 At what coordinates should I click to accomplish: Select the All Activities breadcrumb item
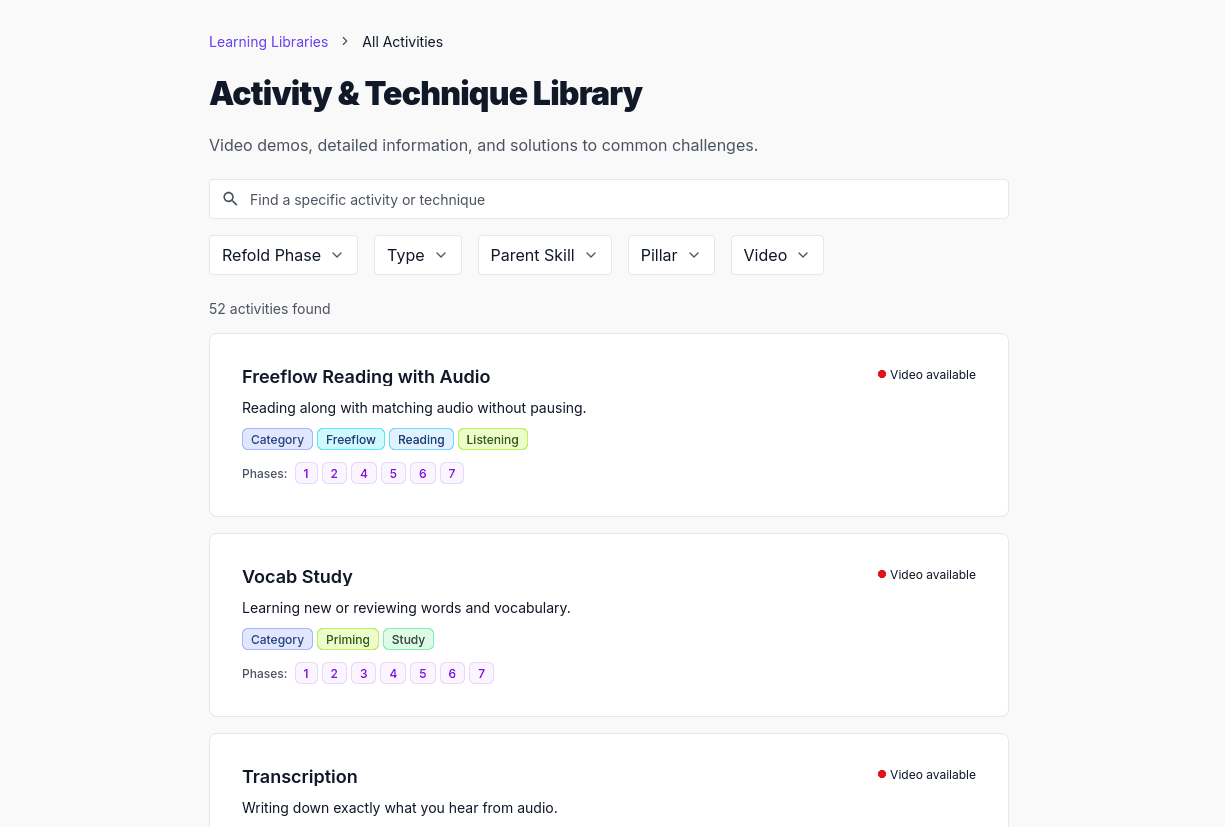(x=402, y=42)
